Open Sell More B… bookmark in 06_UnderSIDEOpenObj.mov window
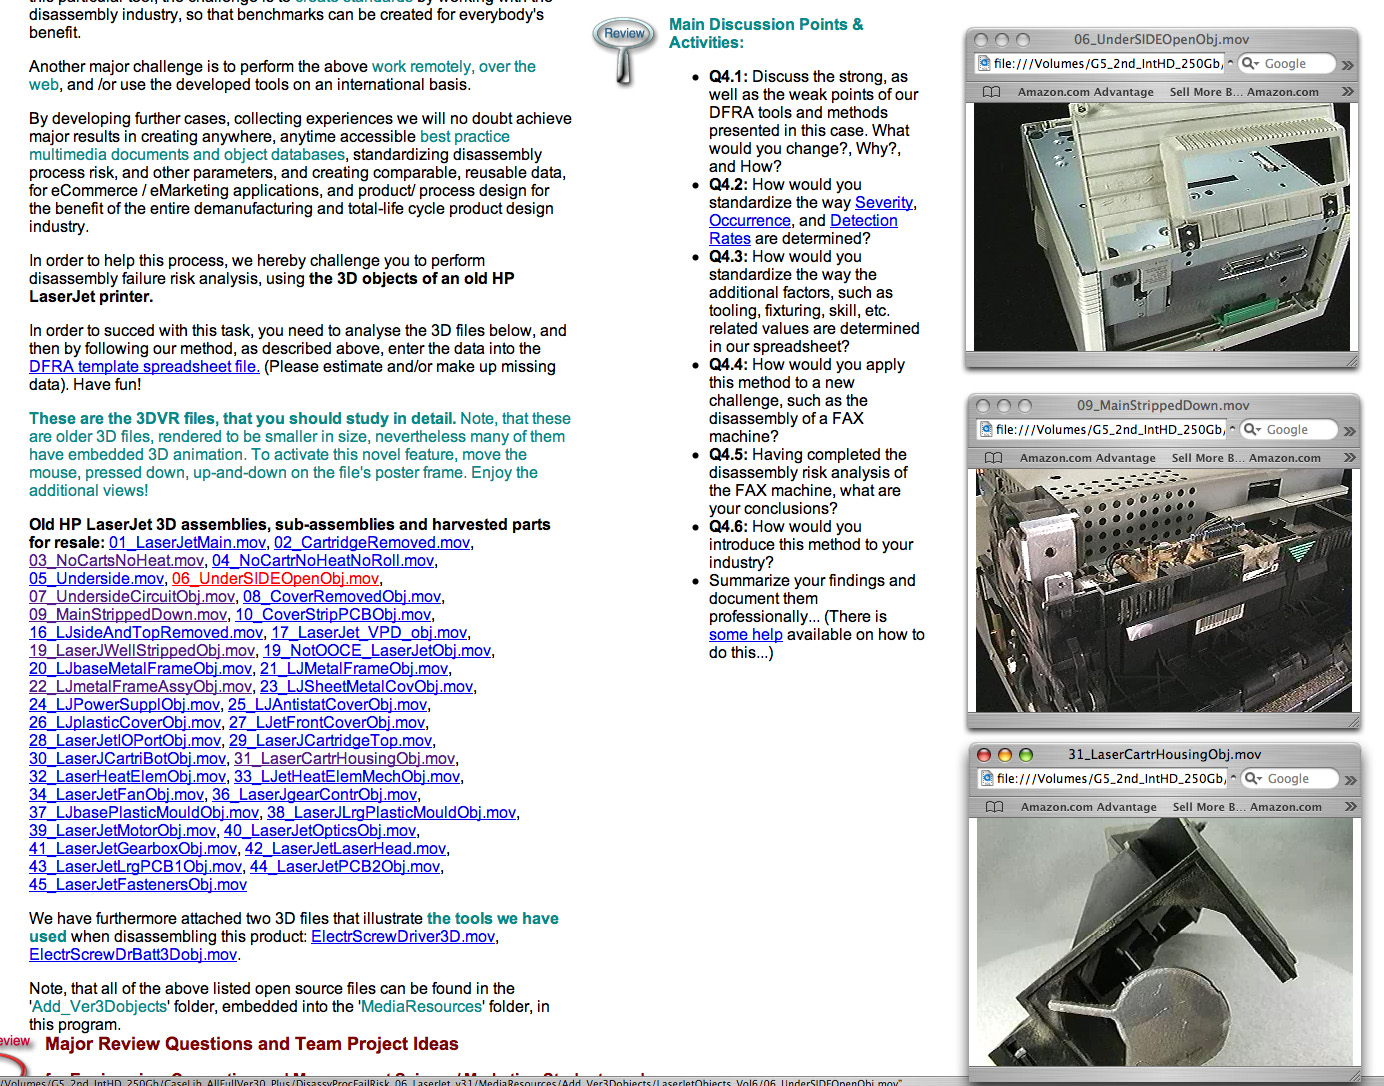This screenshot has height=1086, width=1384. click(1205, 92)
